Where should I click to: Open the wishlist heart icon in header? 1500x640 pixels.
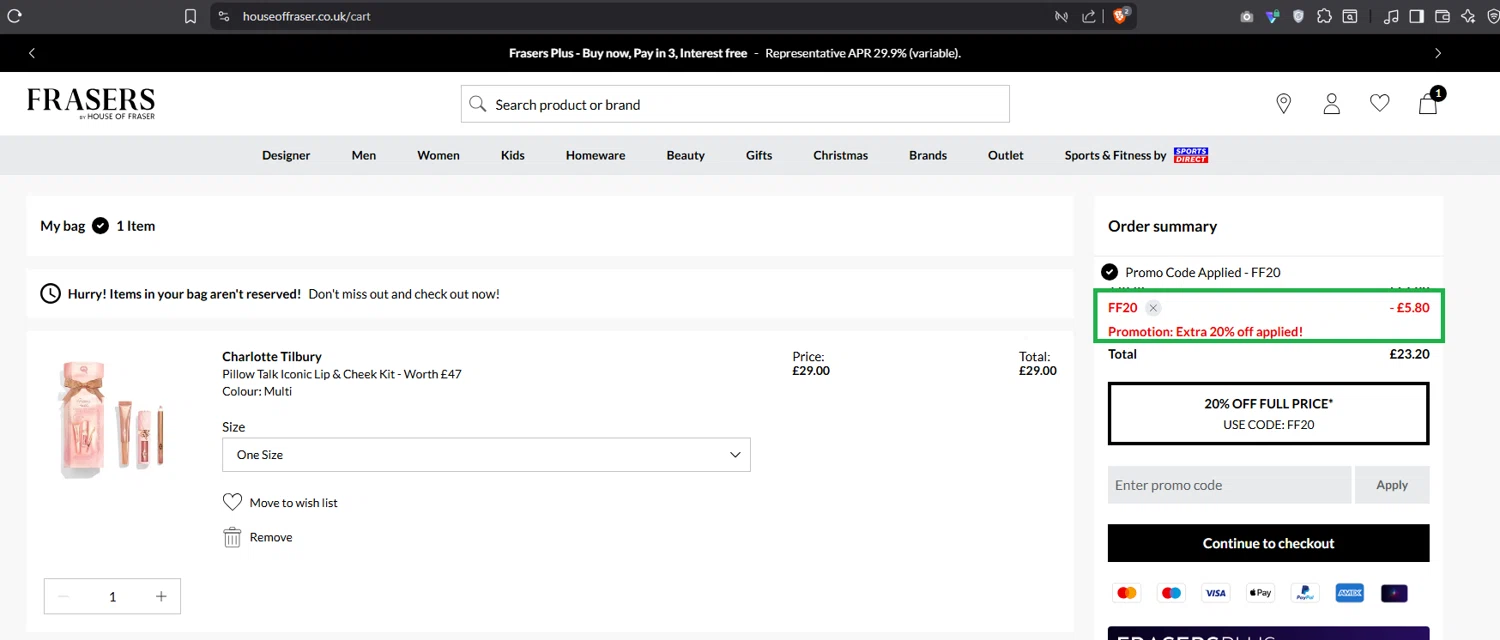(x=1380, y=103)
